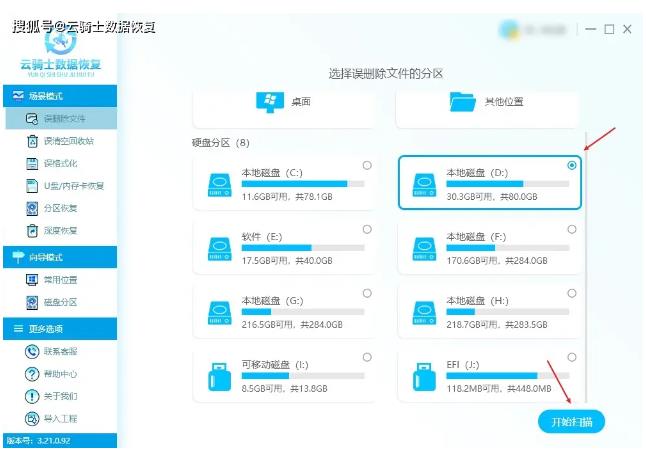The width and height of the screenshot is (646, 459).
Task: Select the 软件 (E:) radio button
Action: [x=367, y=229]
